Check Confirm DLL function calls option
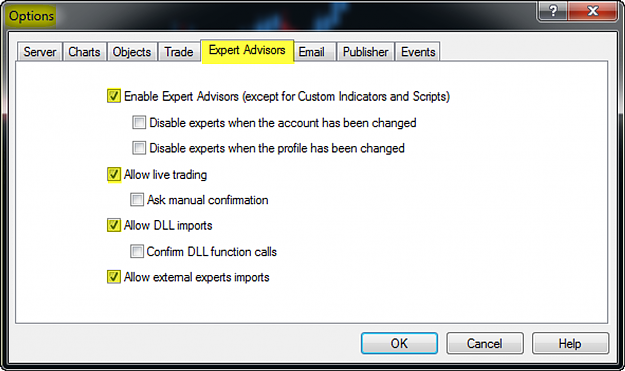625x371 pixels. (x=137, y=251)
